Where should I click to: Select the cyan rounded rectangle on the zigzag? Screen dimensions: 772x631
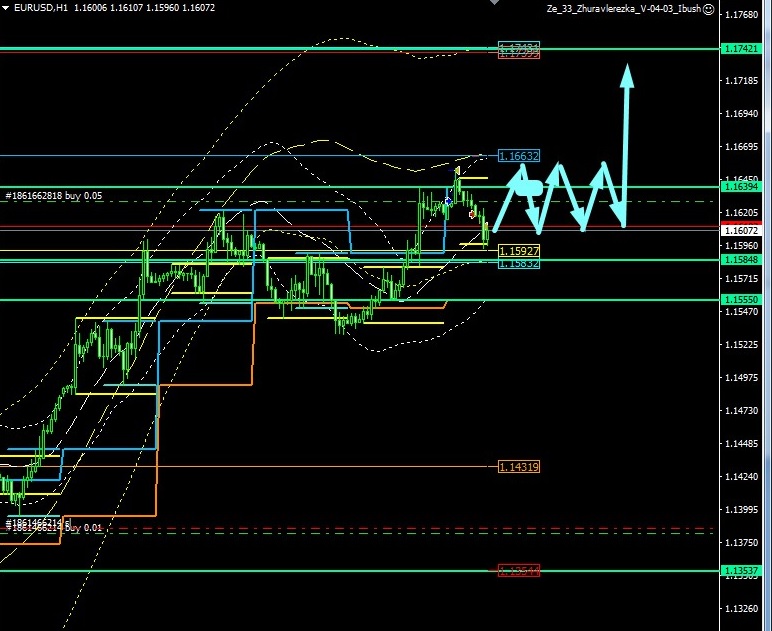tap(530, 187)
